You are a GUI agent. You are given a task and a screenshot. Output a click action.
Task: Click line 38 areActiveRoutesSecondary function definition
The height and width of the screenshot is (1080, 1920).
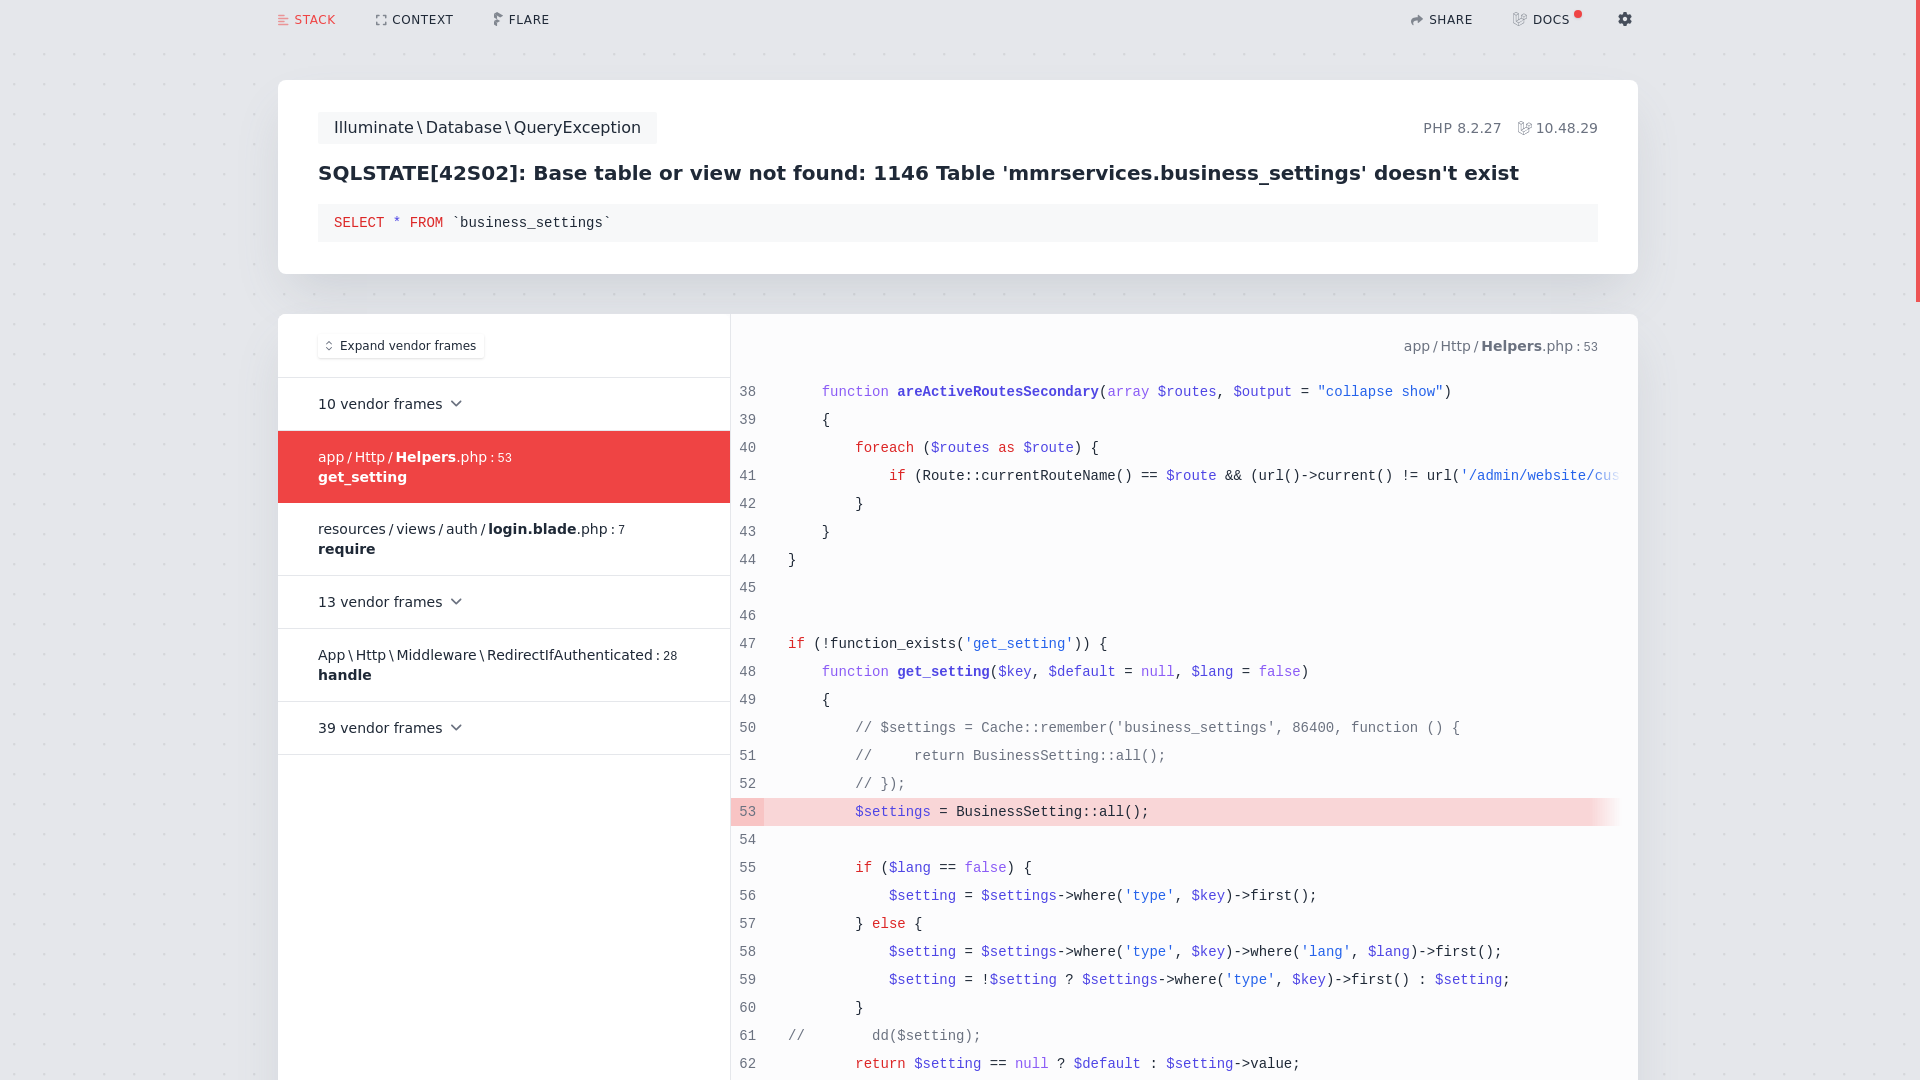[x=1136, y=392]
